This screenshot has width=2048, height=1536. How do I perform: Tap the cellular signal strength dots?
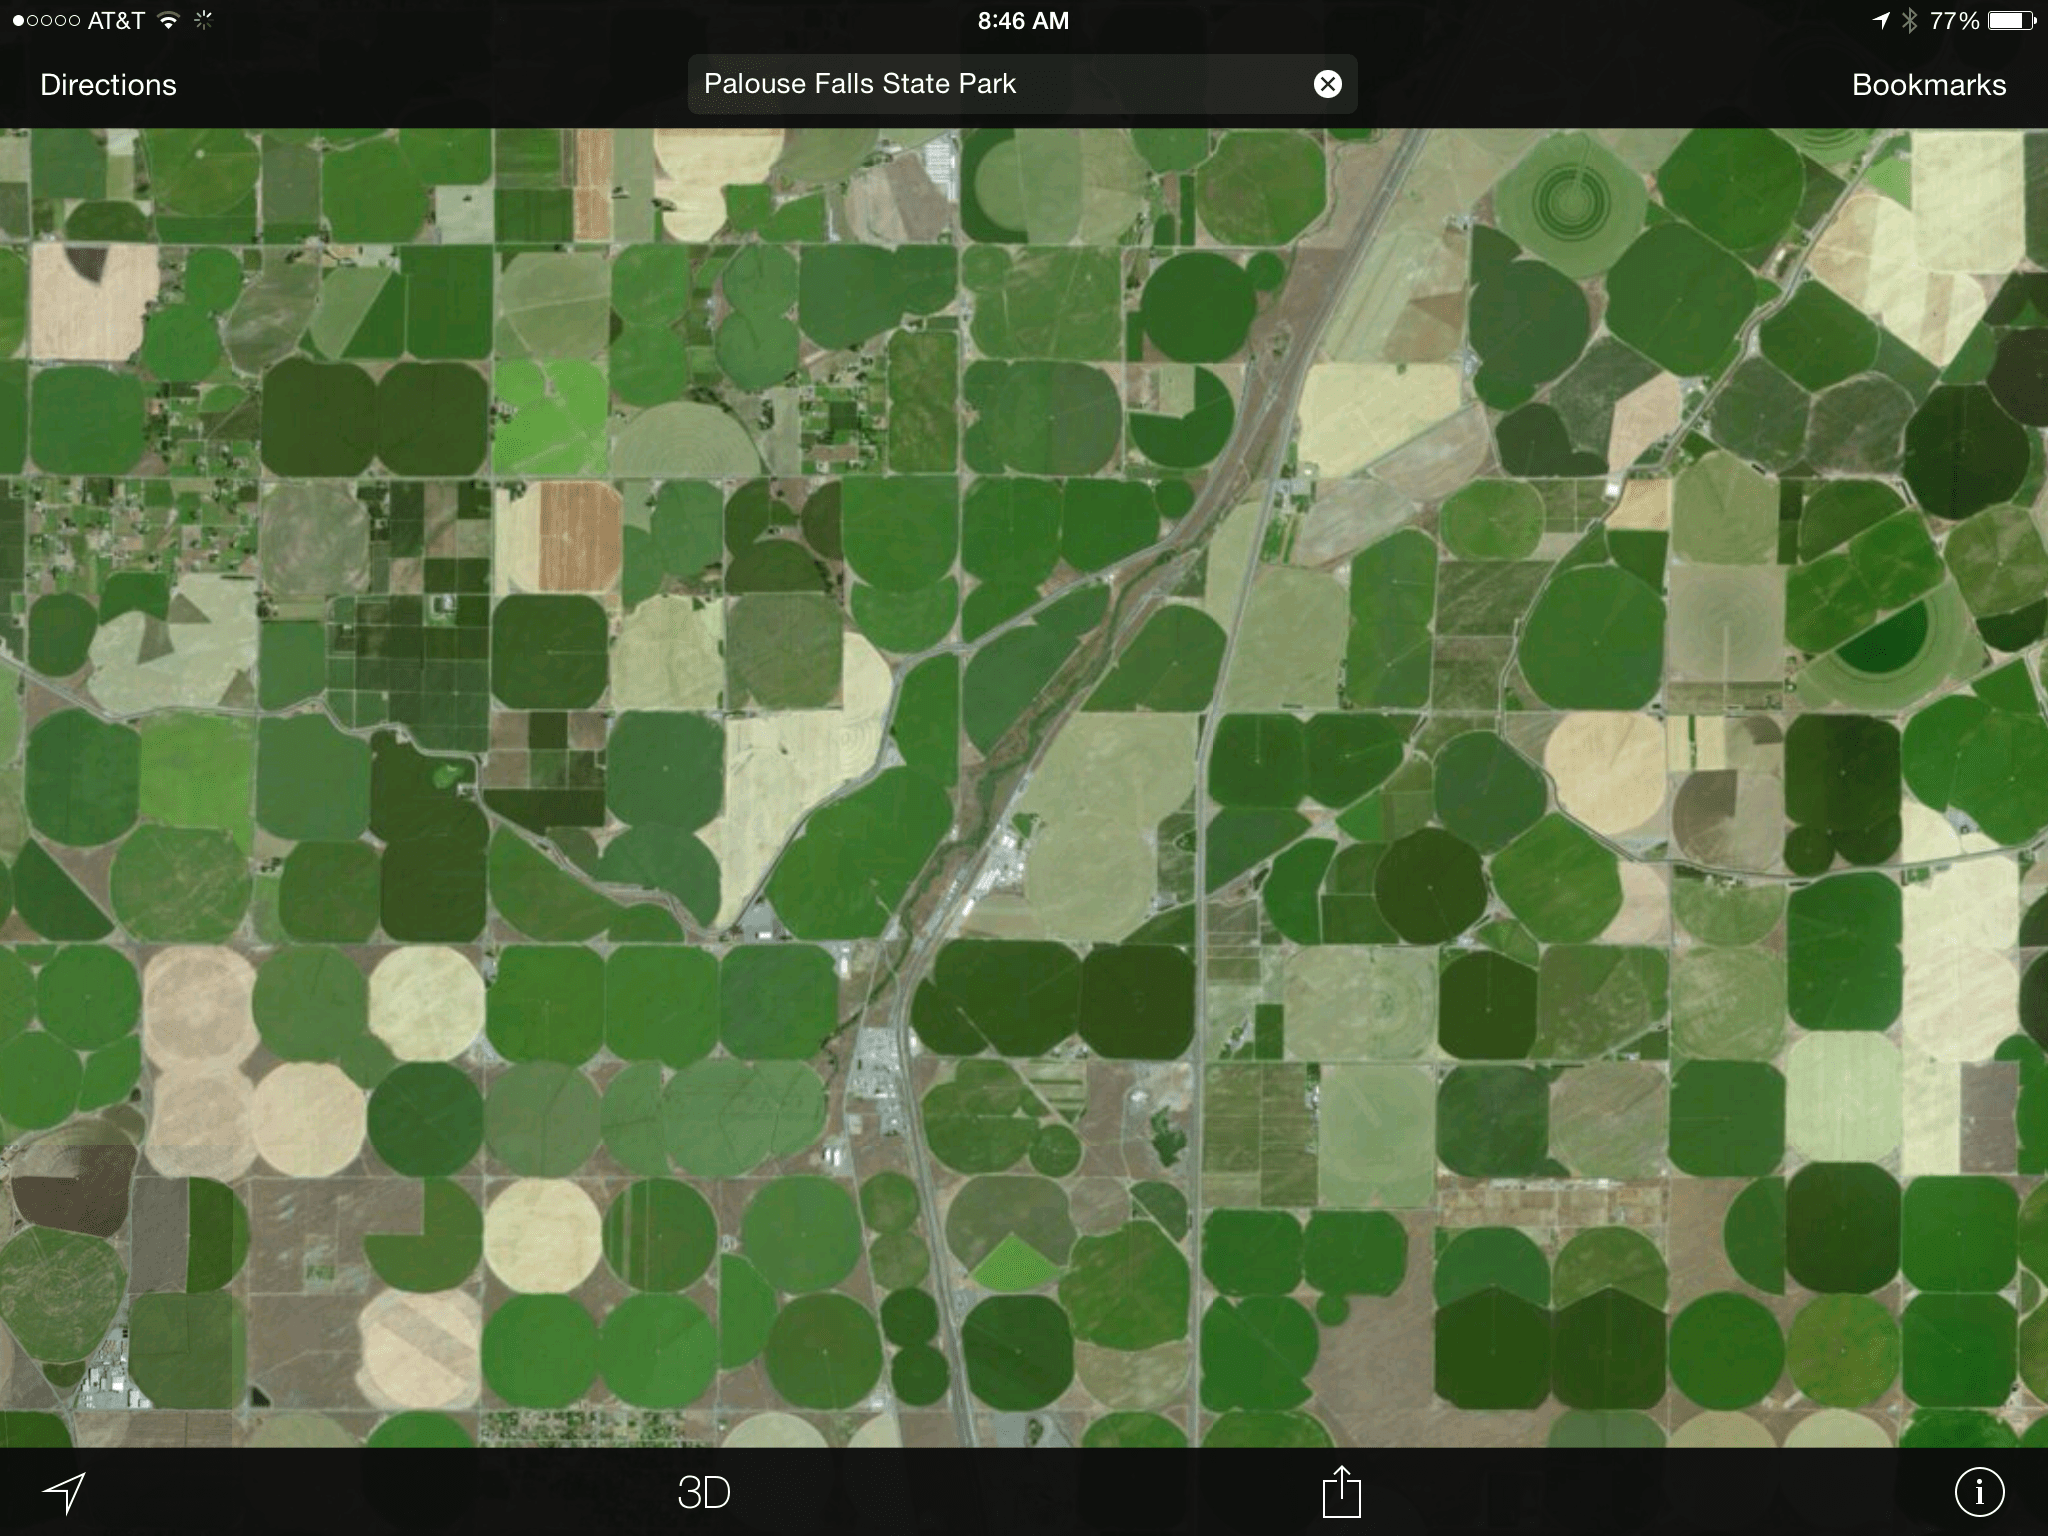pos(47,21)
